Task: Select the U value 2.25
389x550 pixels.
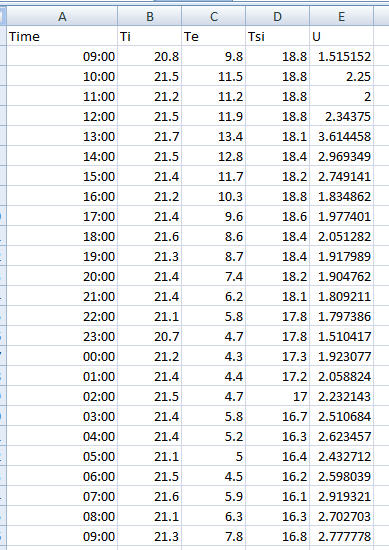Action: coord(341,76)
